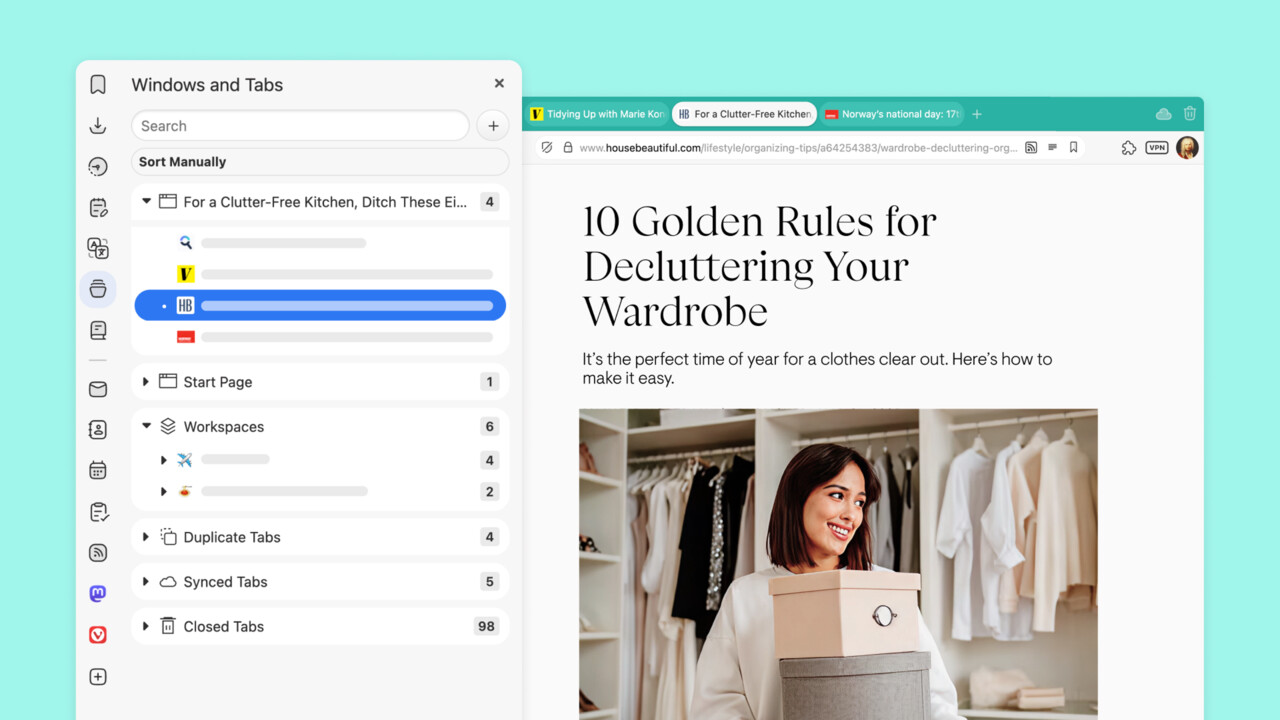This screenshot has width=1280, height=720.
Task: Click the profile avatar in the toolbar
Action: (x=1187, y=147)
